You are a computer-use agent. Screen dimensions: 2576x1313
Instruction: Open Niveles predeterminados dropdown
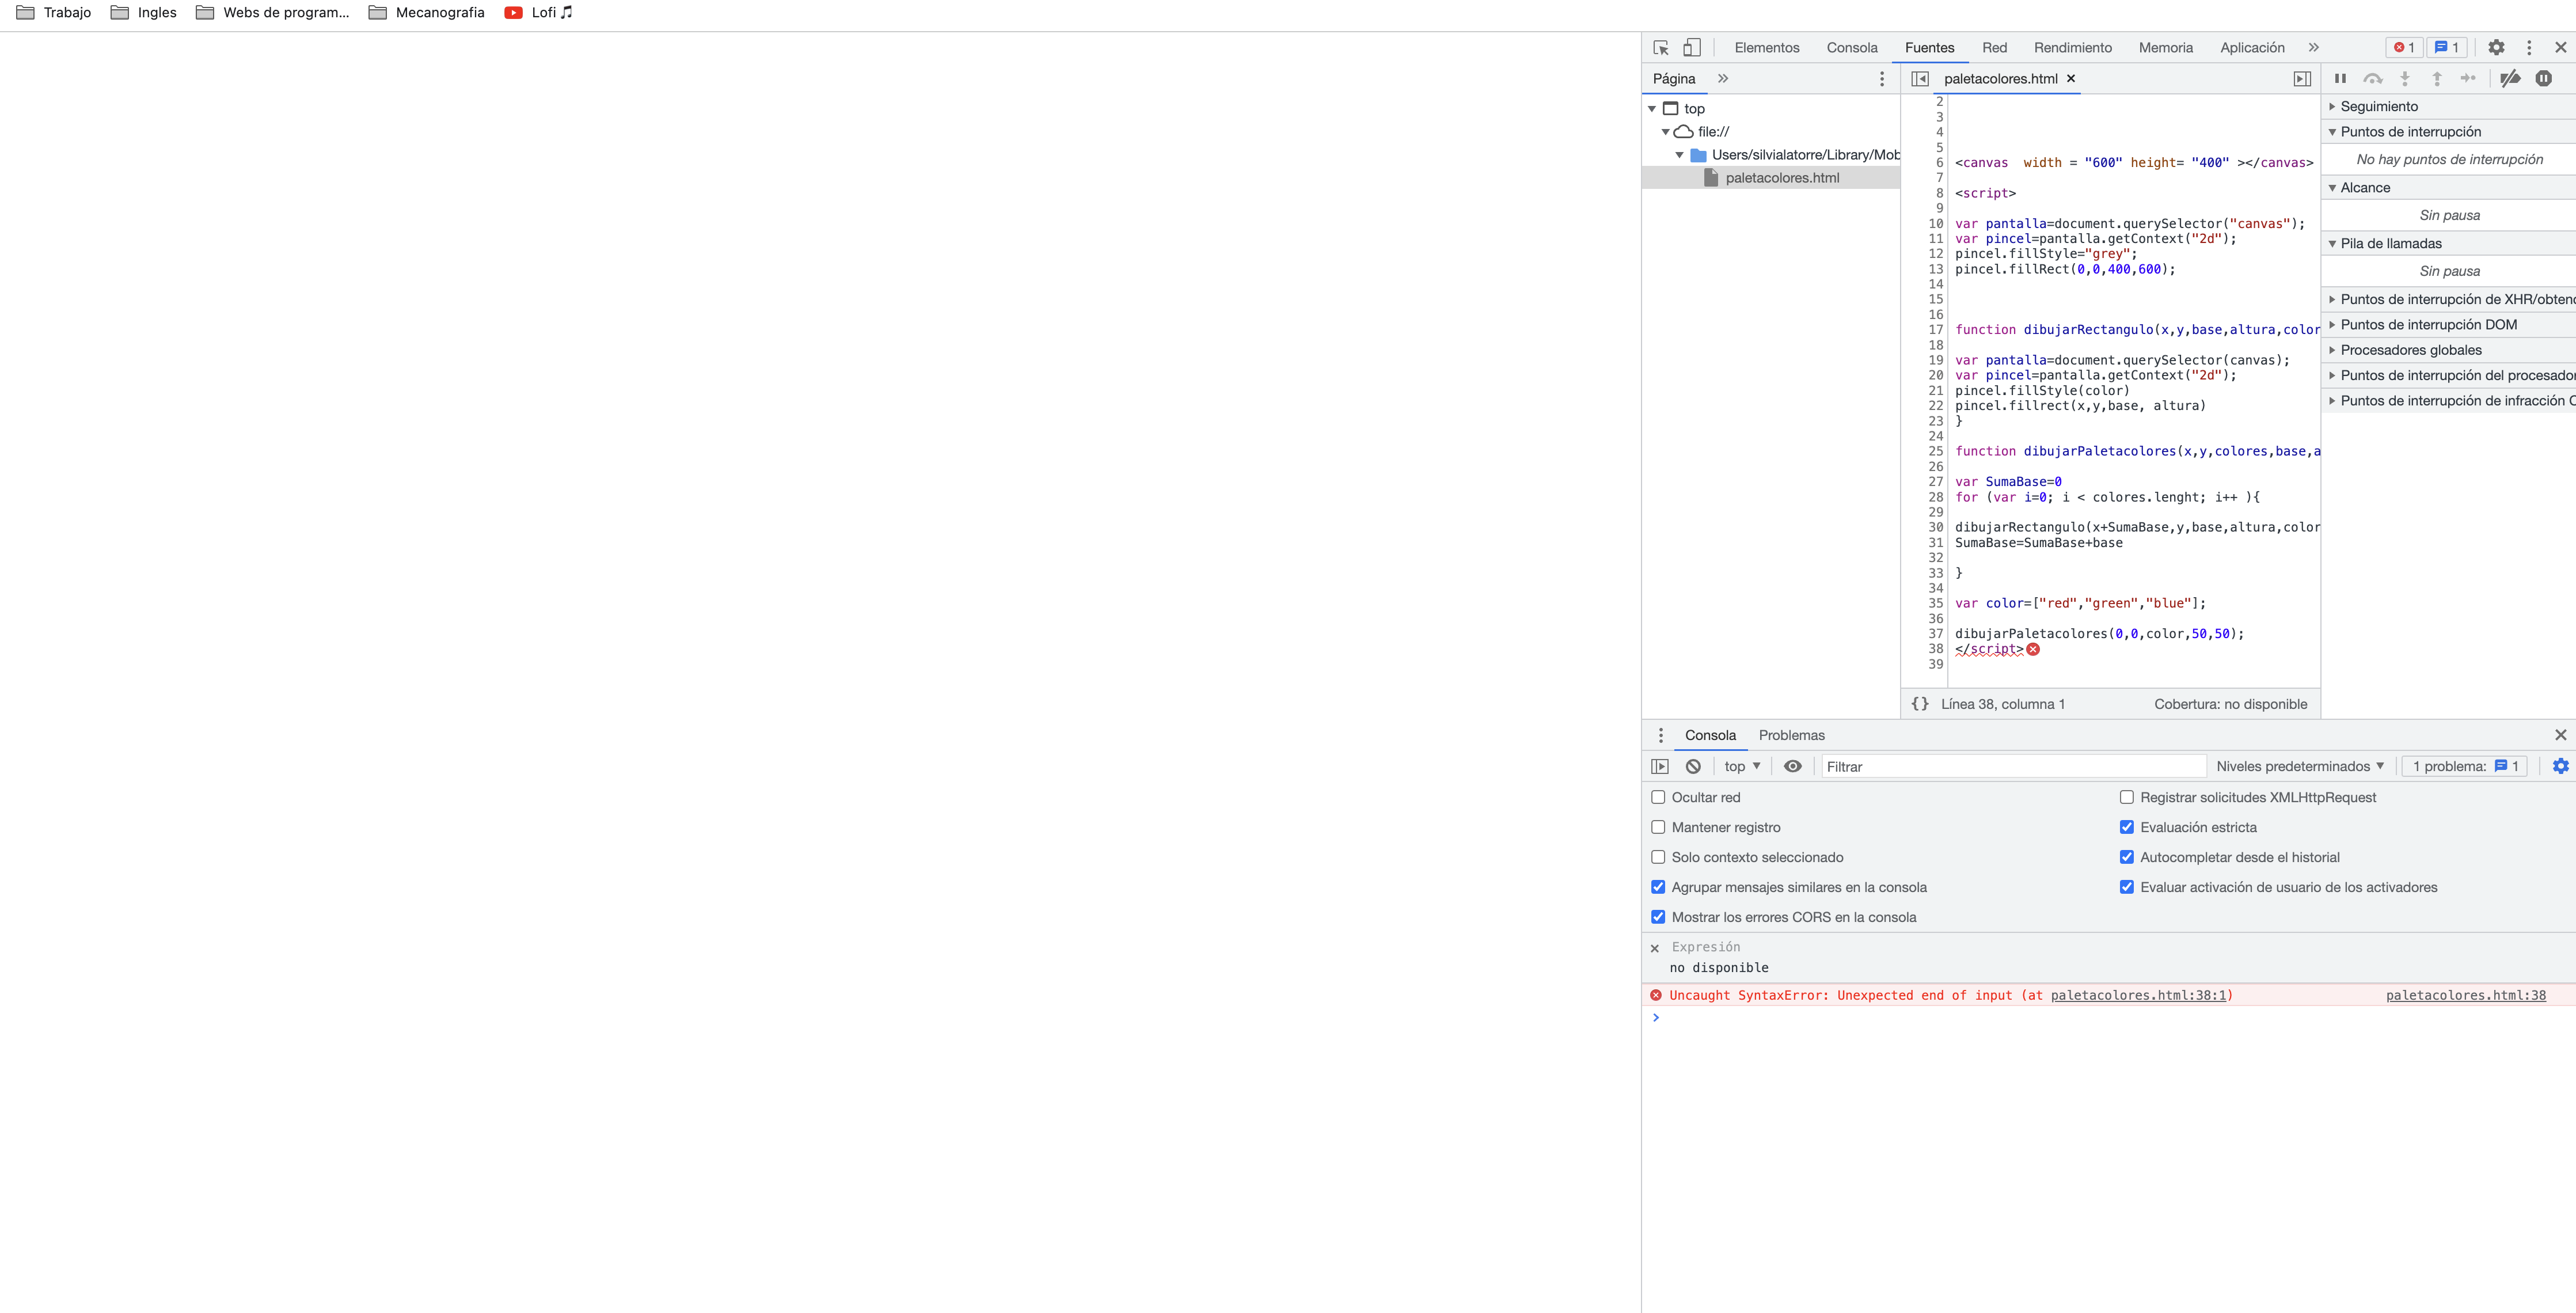pos(2300,766)
